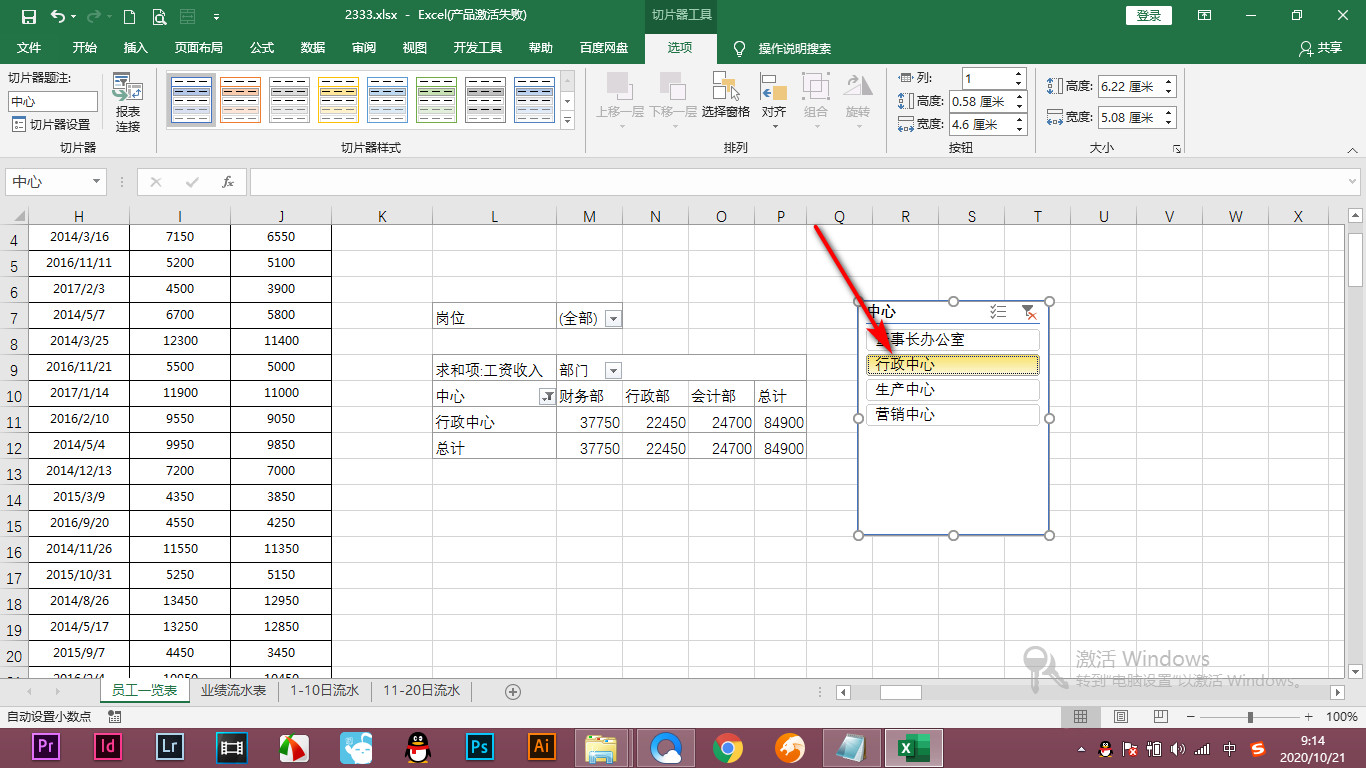Viewport: 1366px width, 768px height.
Task: Open WeChat from the taskbar
Action: pyautogui.click(x=356, y=746)
